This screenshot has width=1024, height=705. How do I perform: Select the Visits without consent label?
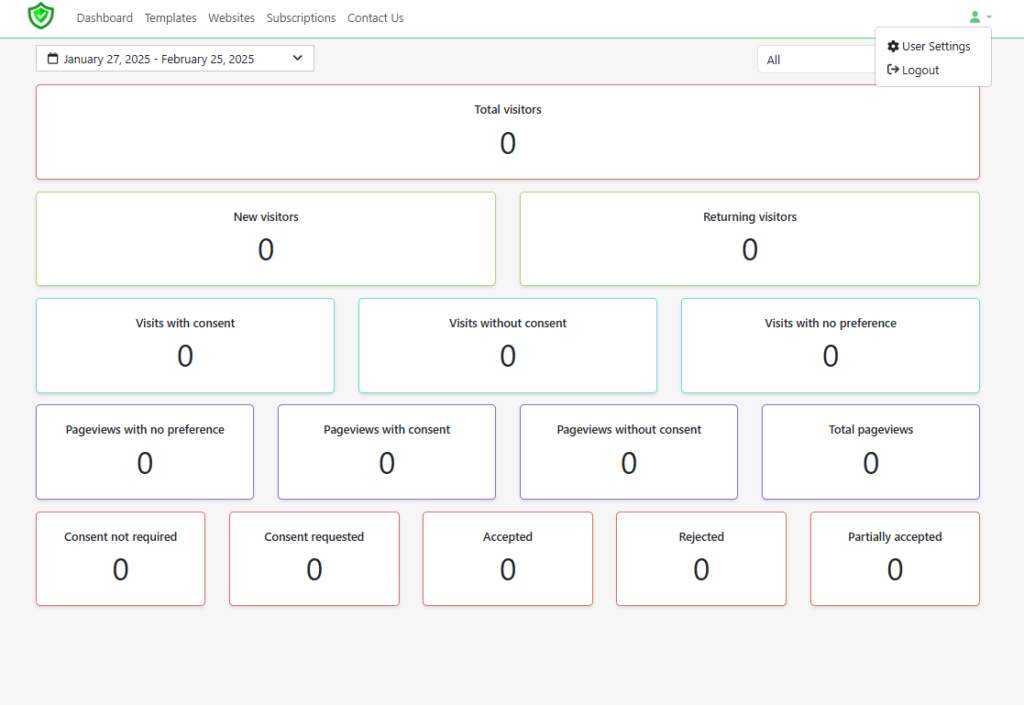[507, 323]
